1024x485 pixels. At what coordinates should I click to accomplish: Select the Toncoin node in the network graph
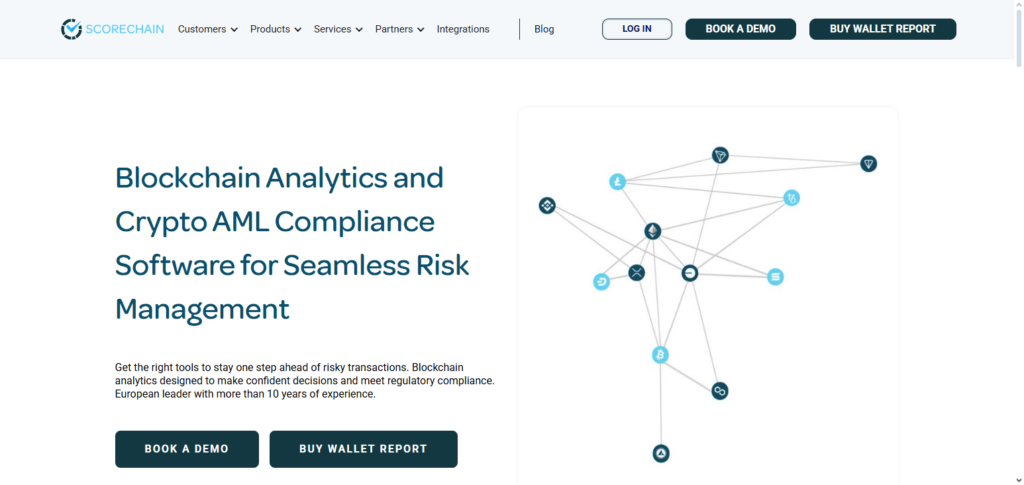click(868, 164)
